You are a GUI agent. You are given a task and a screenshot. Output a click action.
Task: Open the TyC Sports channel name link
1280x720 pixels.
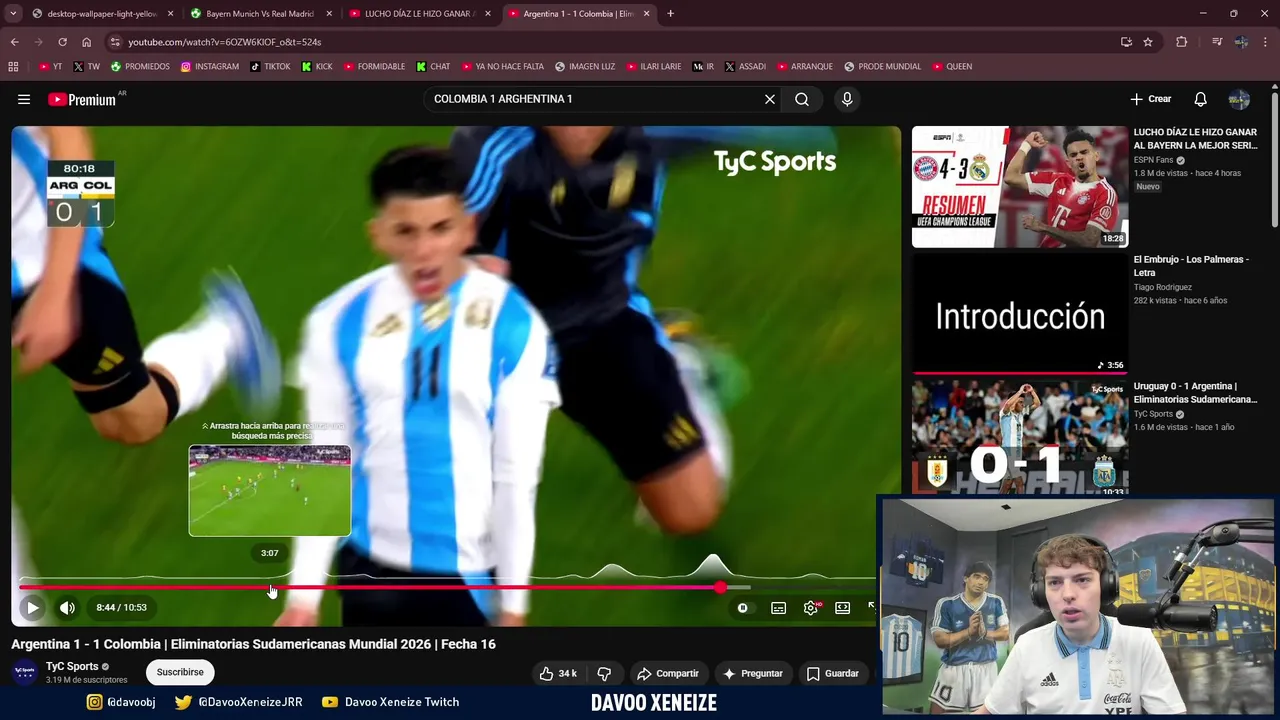(x=72, y=666)
